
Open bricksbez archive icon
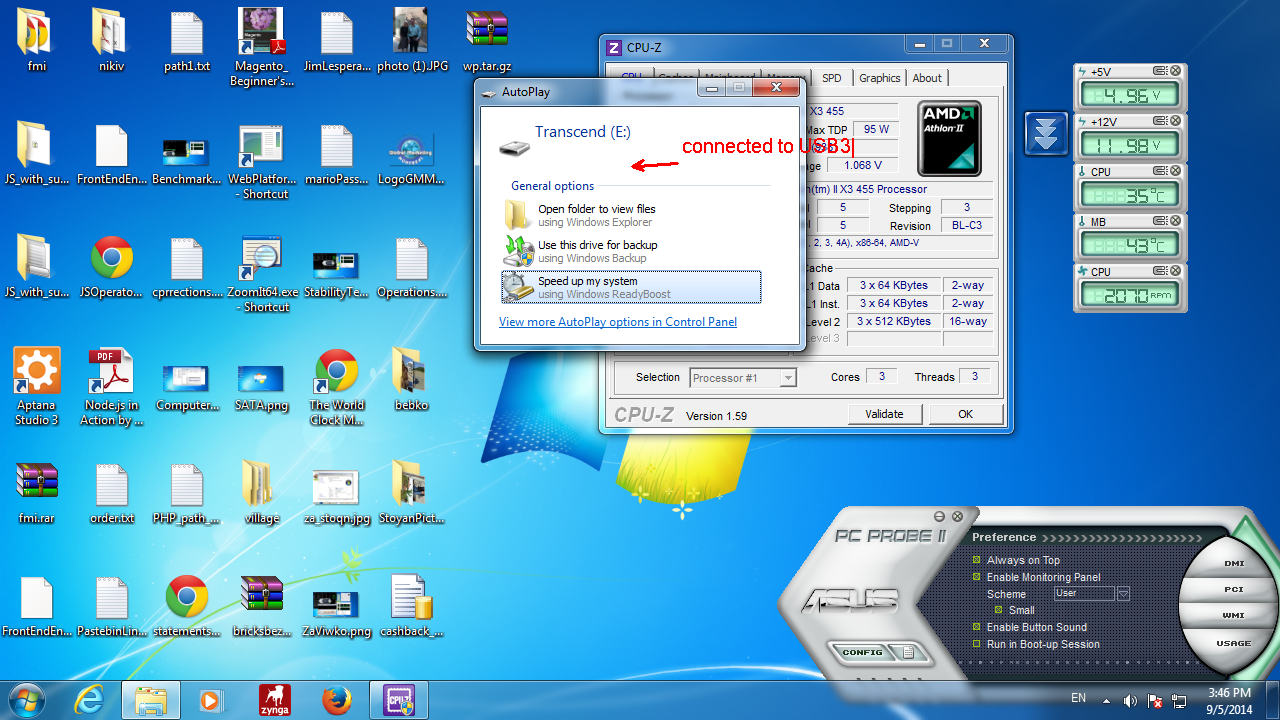[x=261, y=607]
